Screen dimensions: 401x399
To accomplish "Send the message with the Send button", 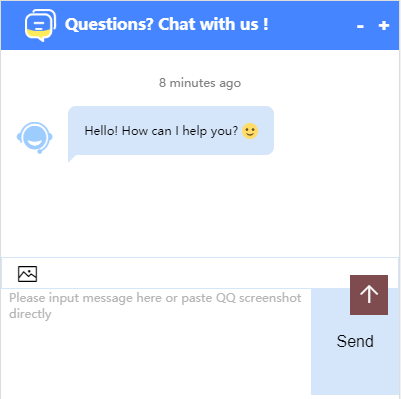I will pos(355,341).
